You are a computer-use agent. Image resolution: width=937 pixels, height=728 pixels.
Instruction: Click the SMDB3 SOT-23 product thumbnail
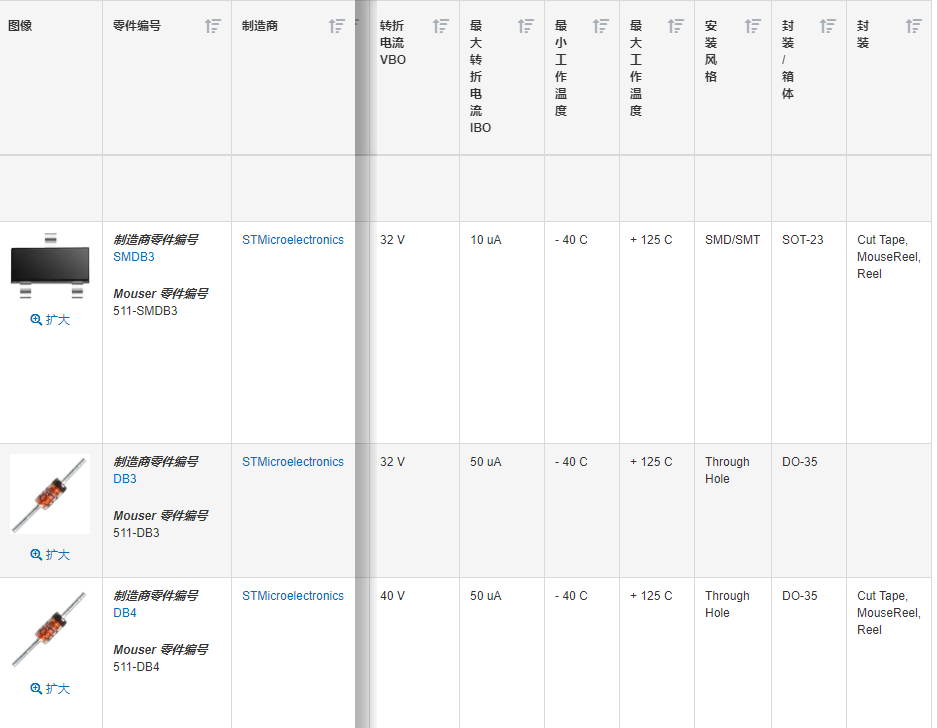pos(50,267)
